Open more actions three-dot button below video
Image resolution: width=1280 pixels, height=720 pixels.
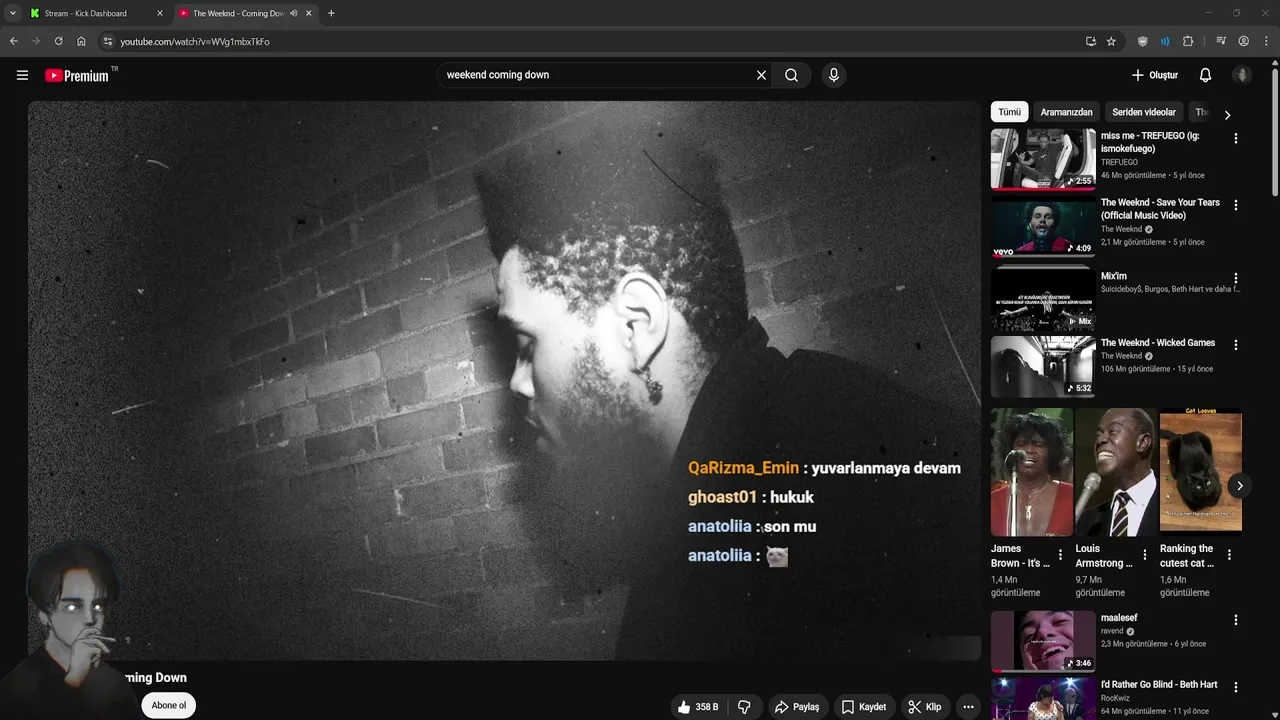pyautogui.click(x=967, y=707)
